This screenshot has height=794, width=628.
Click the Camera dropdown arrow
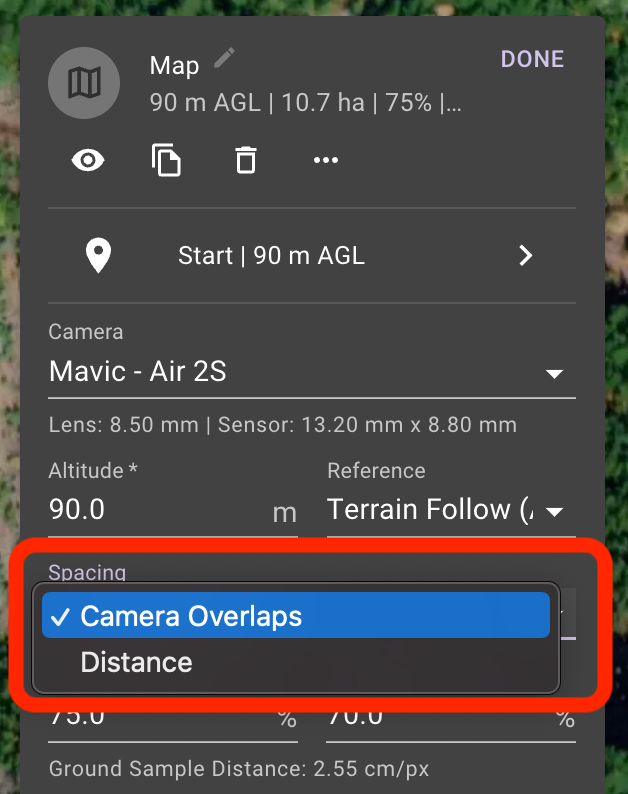click(554, 374)
